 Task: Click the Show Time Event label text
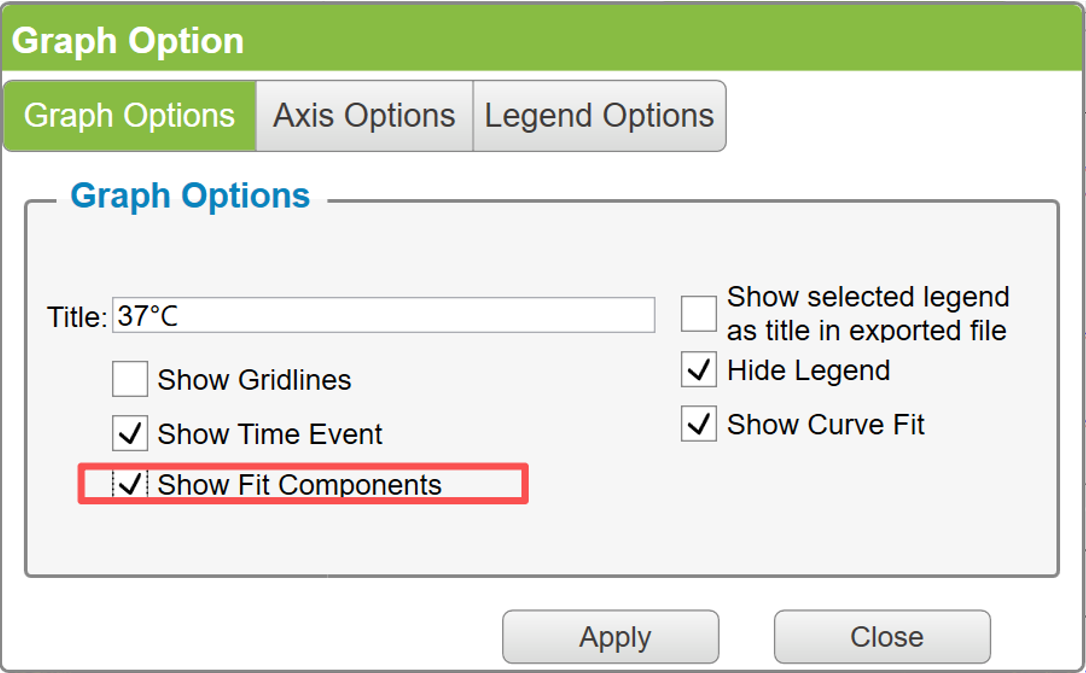tap(269, 435)
